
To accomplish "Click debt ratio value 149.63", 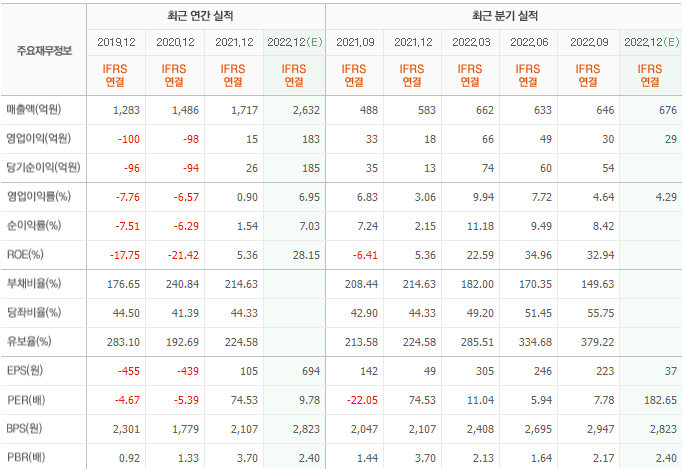I will [598, 284].
